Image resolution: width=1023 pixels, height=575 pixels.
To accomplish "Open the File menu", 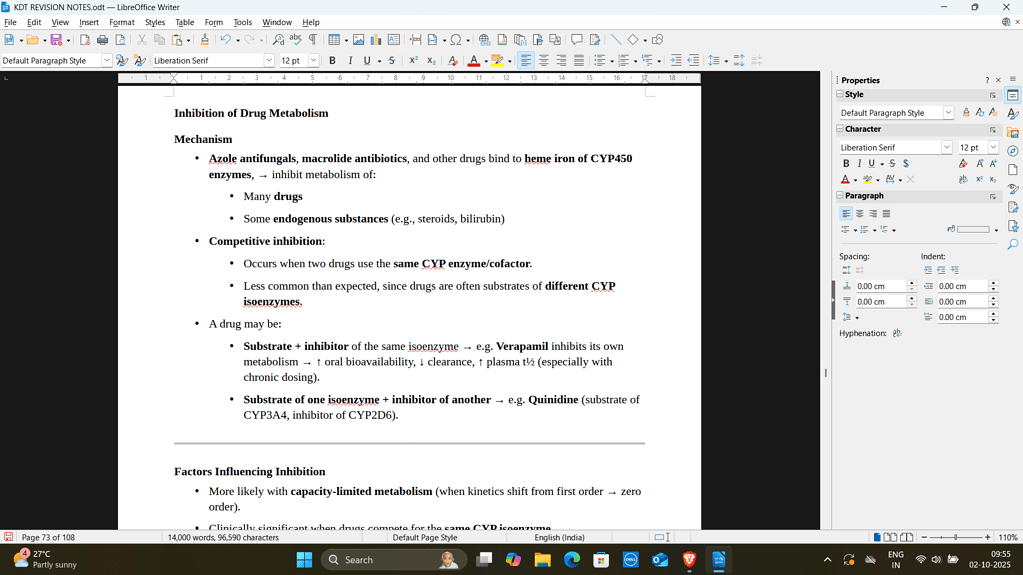I will point(10,22).
